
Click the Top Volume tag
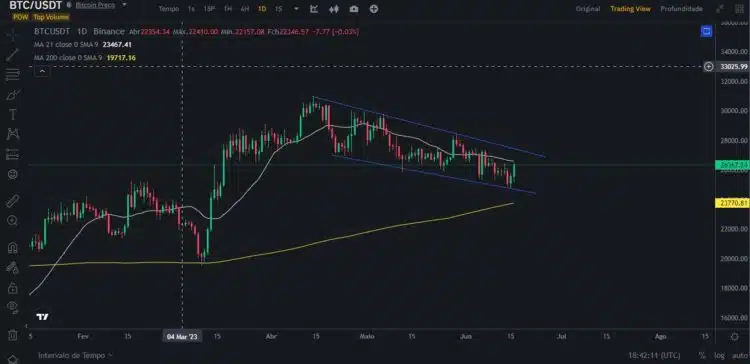(x=51, y=17)
